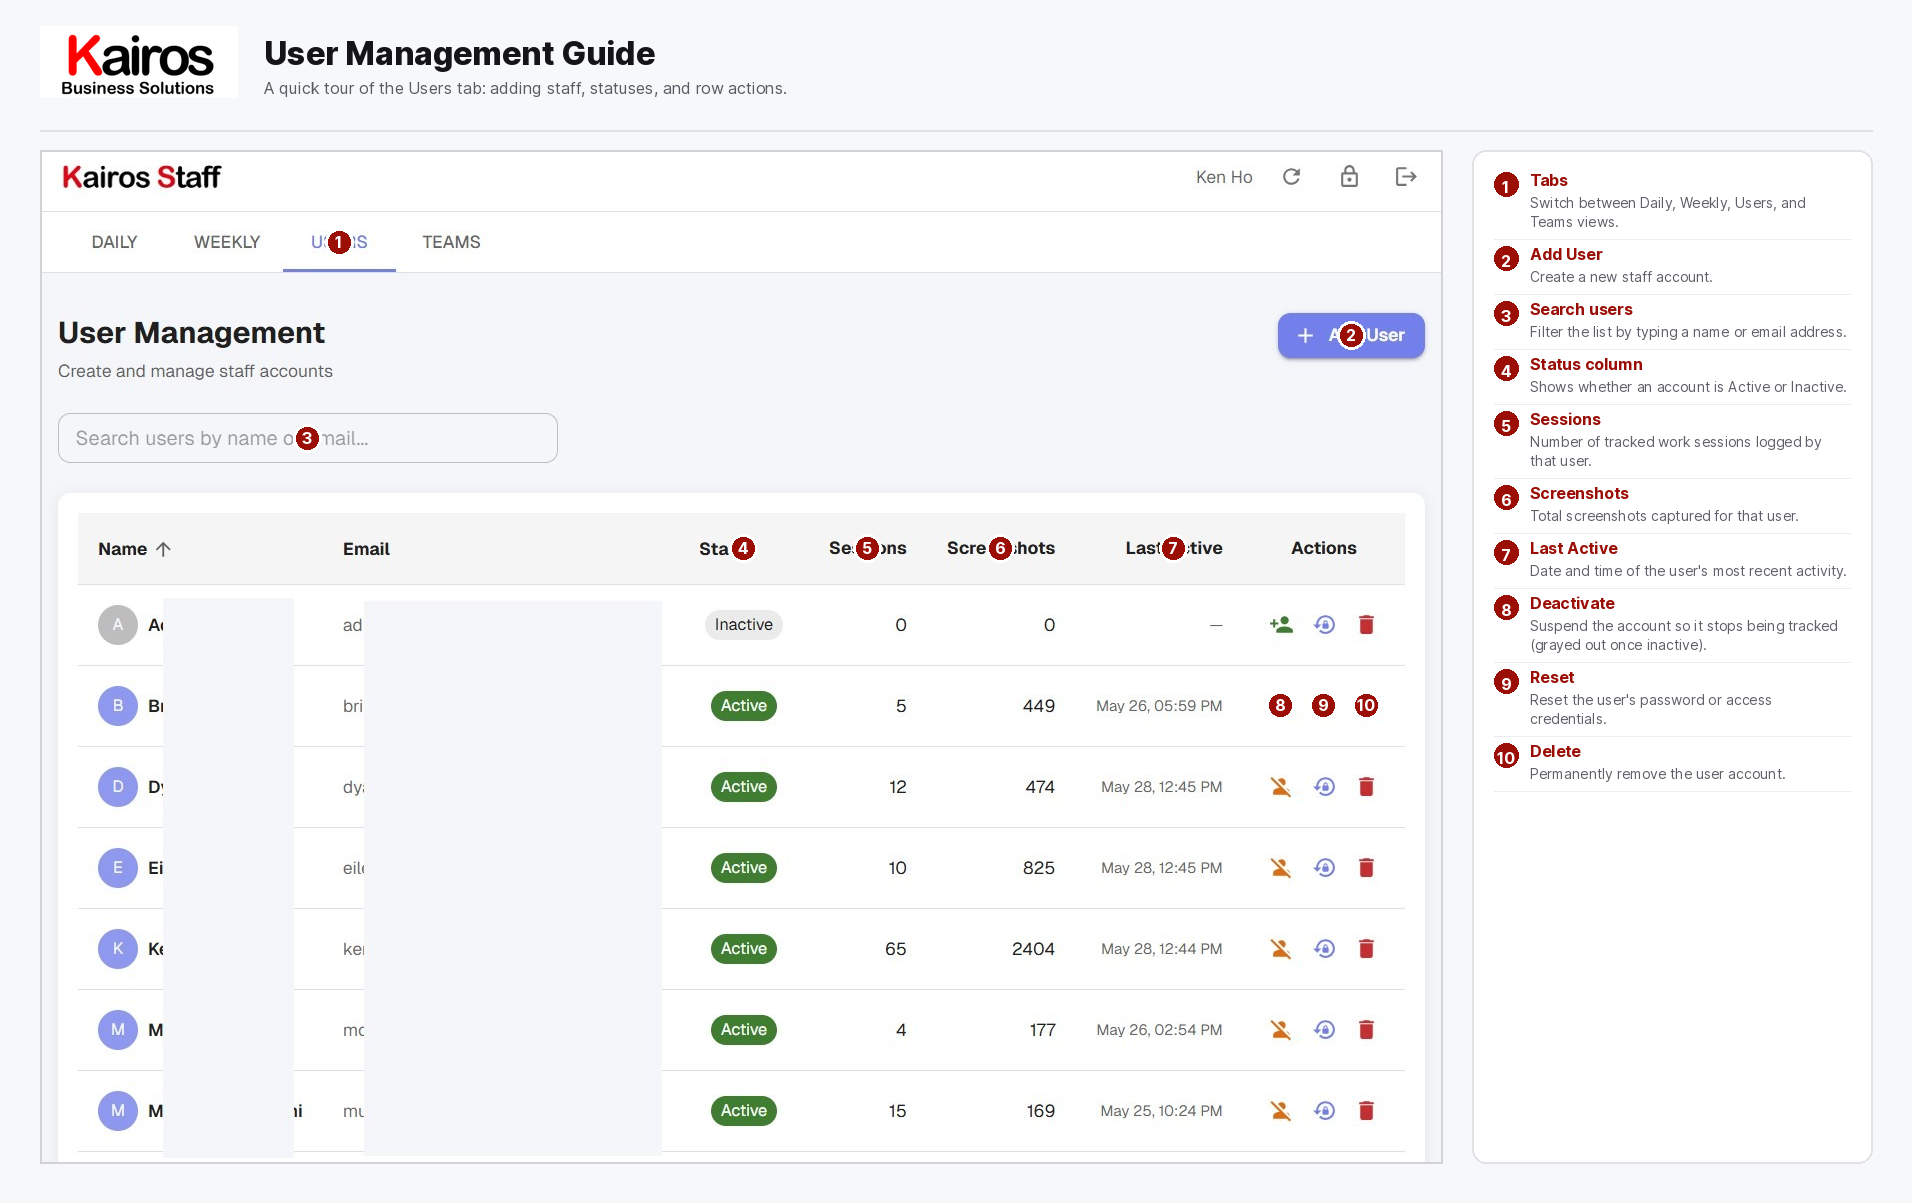Screen dimensions: 1912x1203
Task: Reset password for user with 177 screenshots
Action: (1324, 1030)
